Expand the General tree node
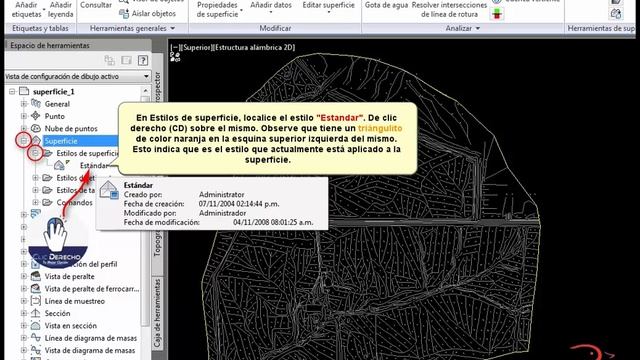This screenshot has width=640, height=360. pyautogui.click(x=24, y=104)
